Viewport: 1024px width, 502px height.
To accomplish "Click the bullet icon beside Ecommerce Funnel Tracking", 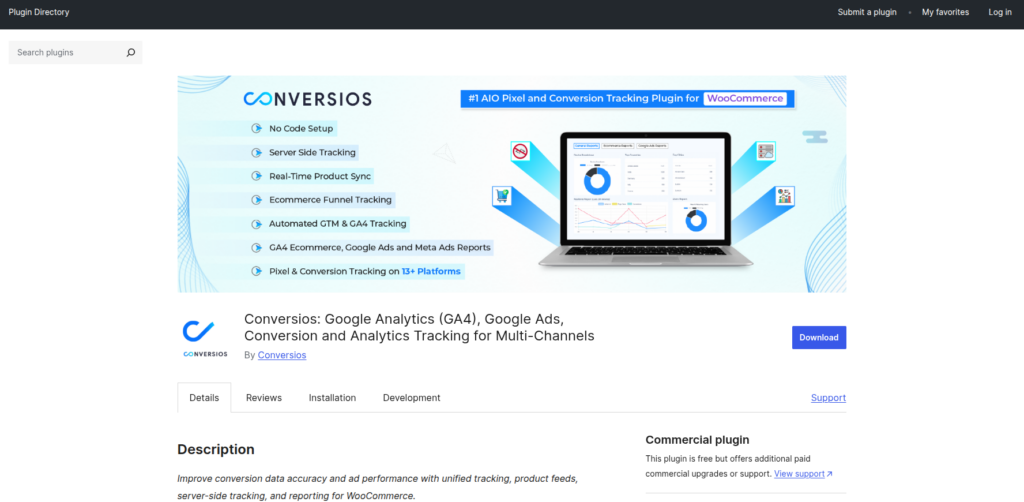I will [257, 200].
